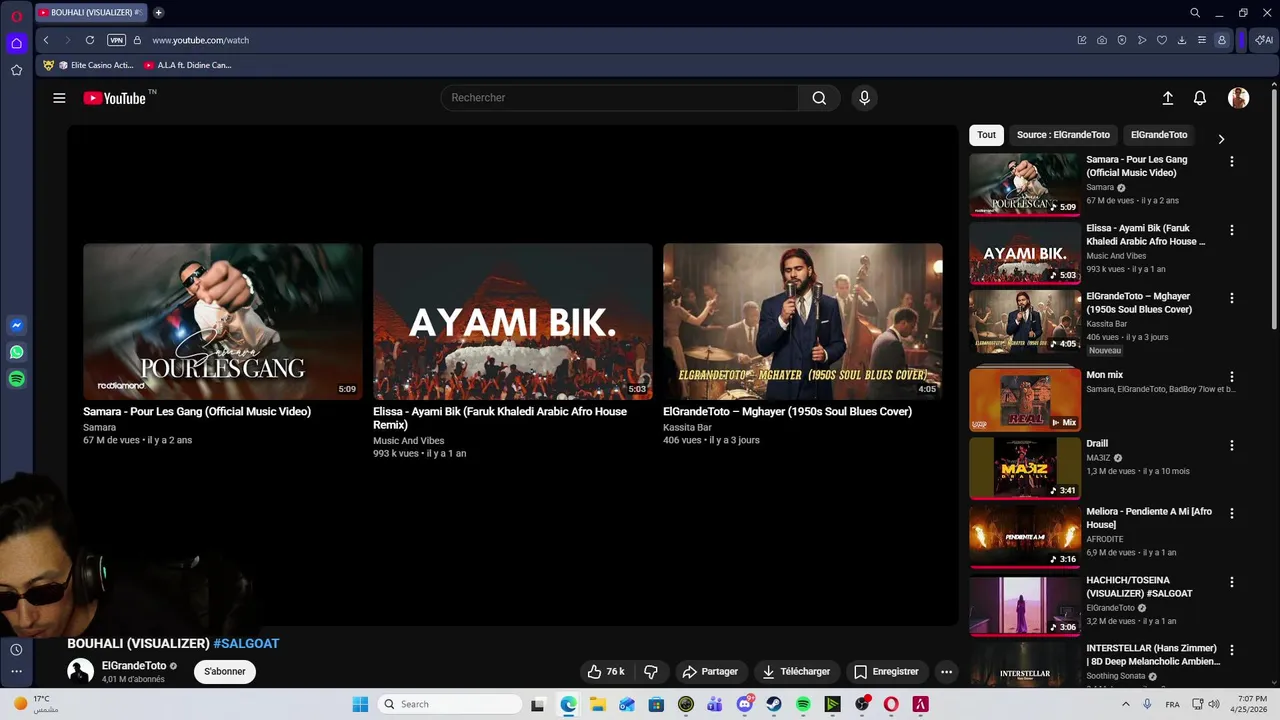The height and width of the screenshot is (720, 1280).
Task: Subscribe with the S'abonner button
Action: coord(225,672)
